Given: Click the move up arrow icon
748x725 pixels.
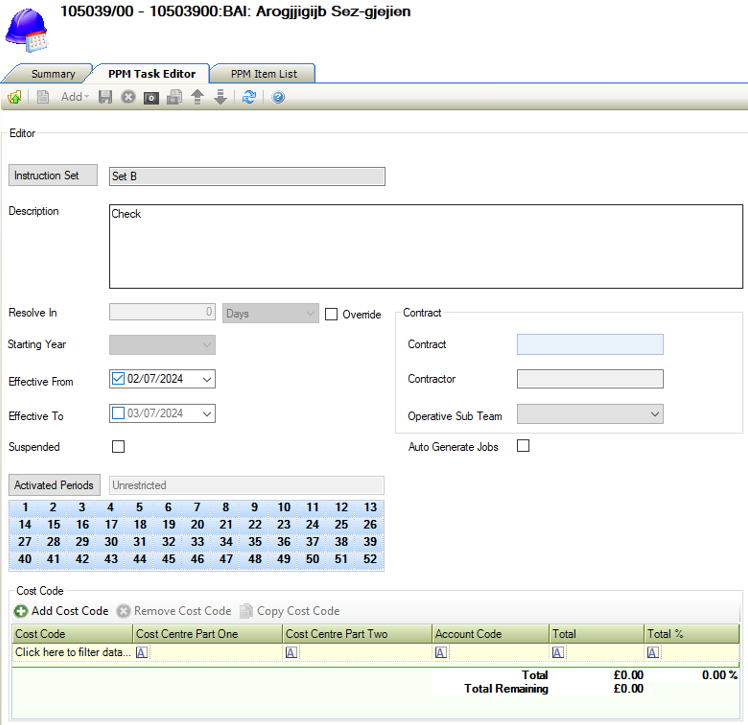Looking at the screenshot, I should 197,97.
